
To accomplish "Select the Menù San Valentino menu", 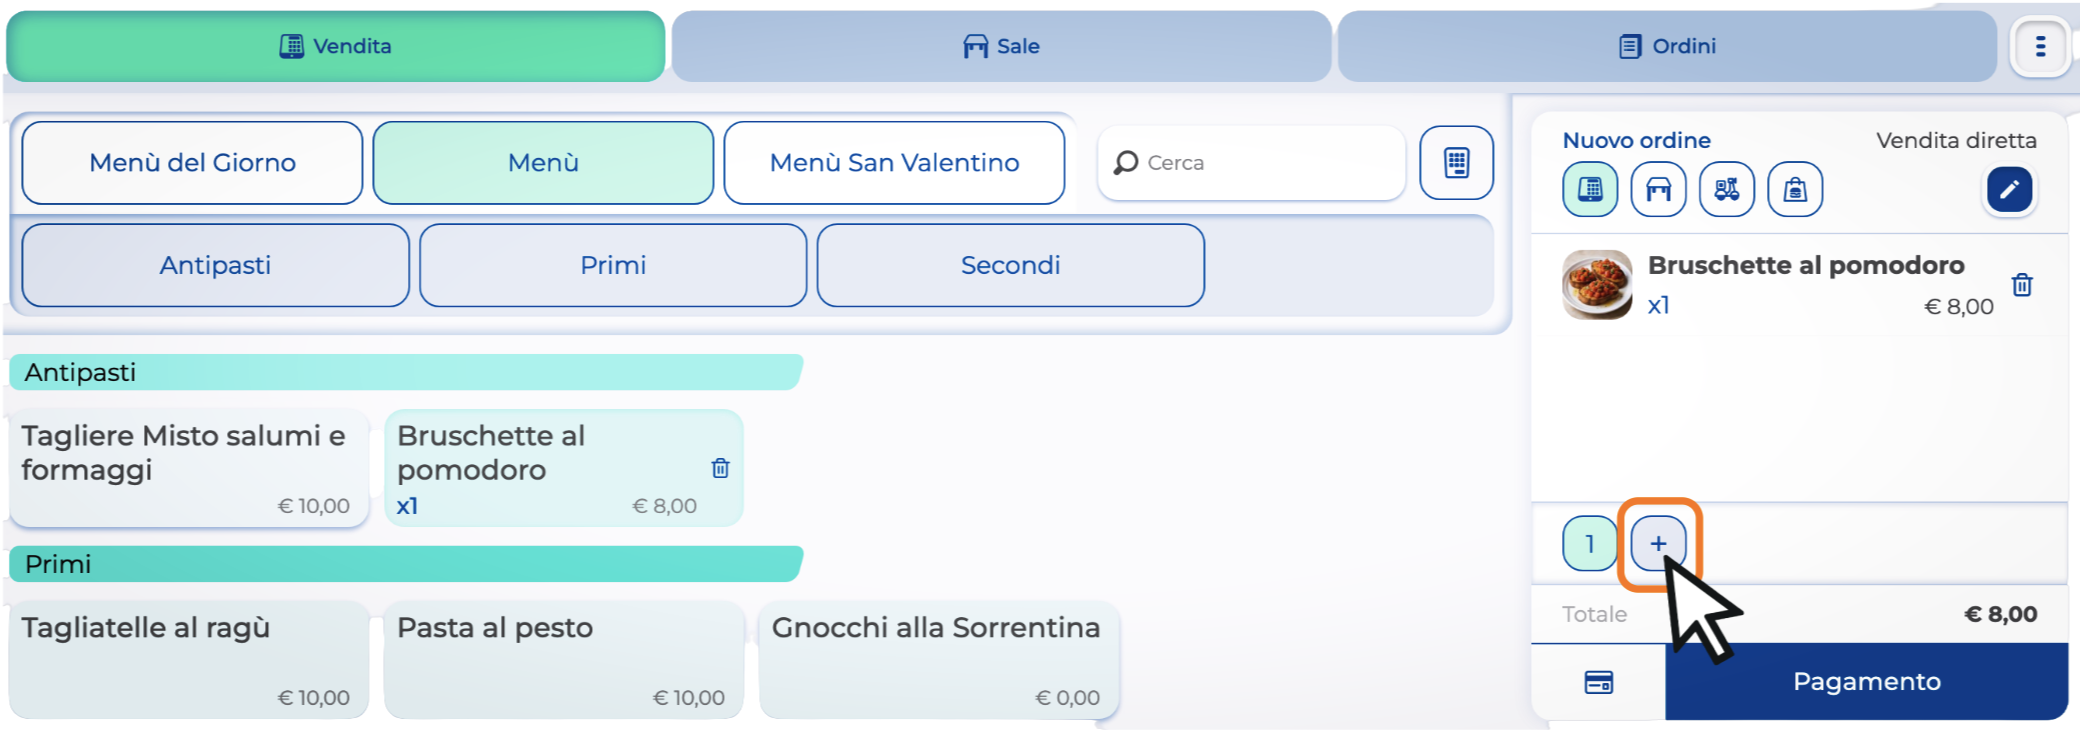I will click(x=894, y=163).
